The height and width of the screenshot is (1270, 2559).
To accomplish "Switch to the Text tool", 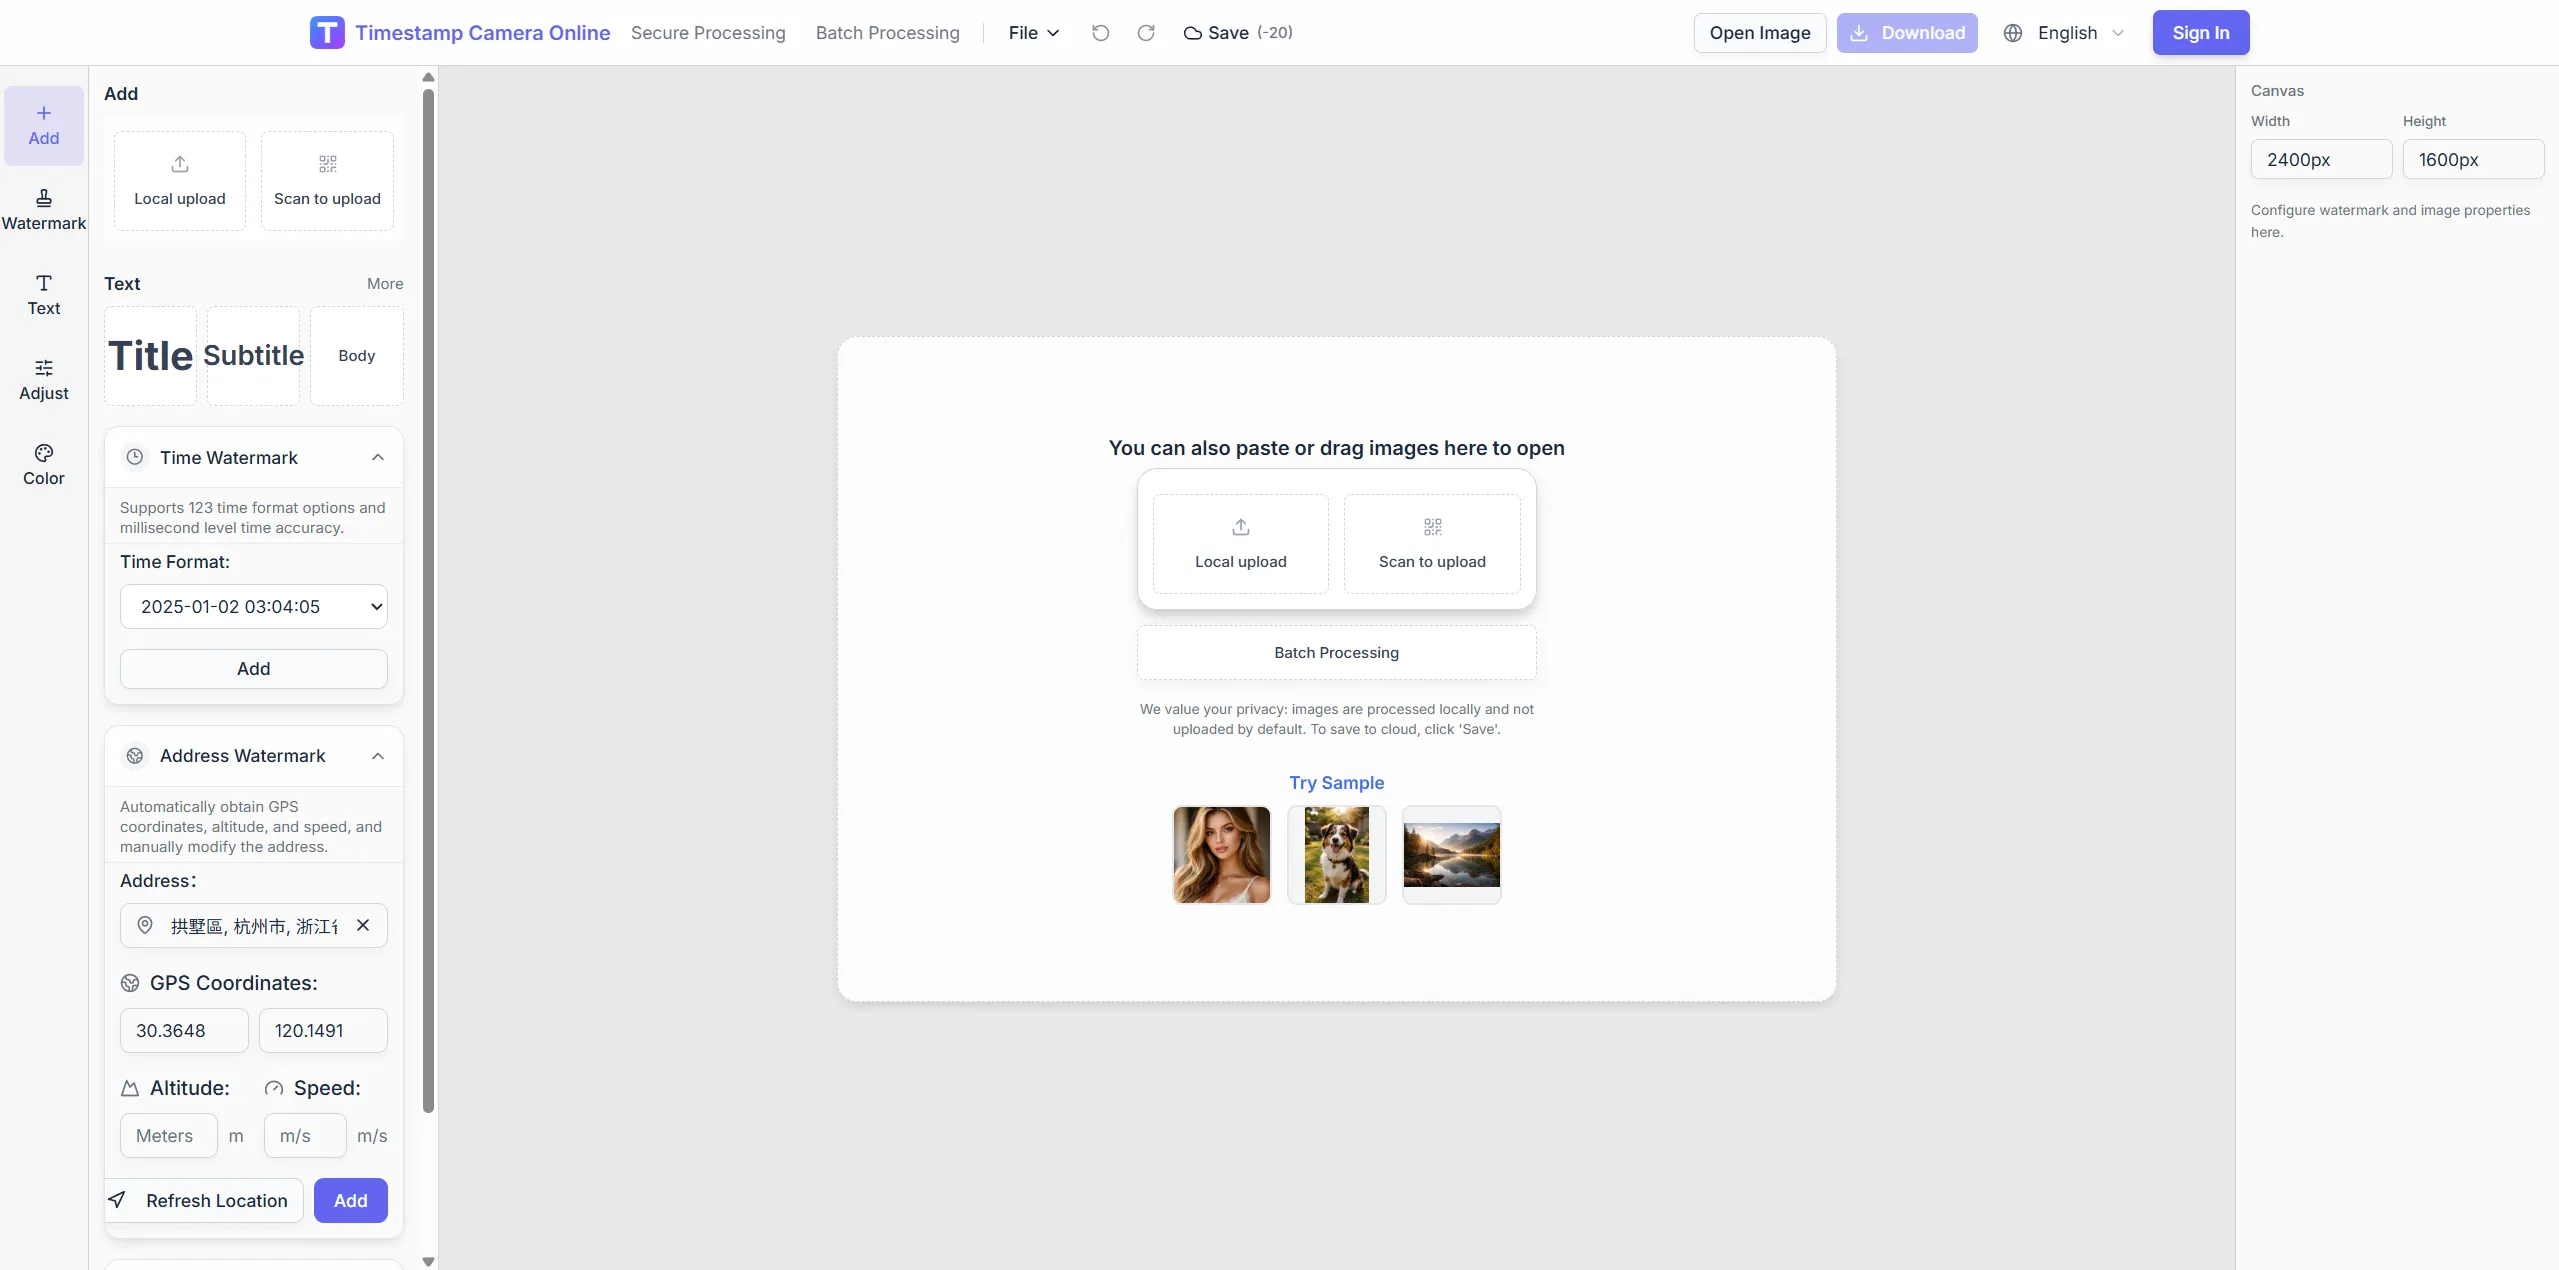I will [43, 293].
